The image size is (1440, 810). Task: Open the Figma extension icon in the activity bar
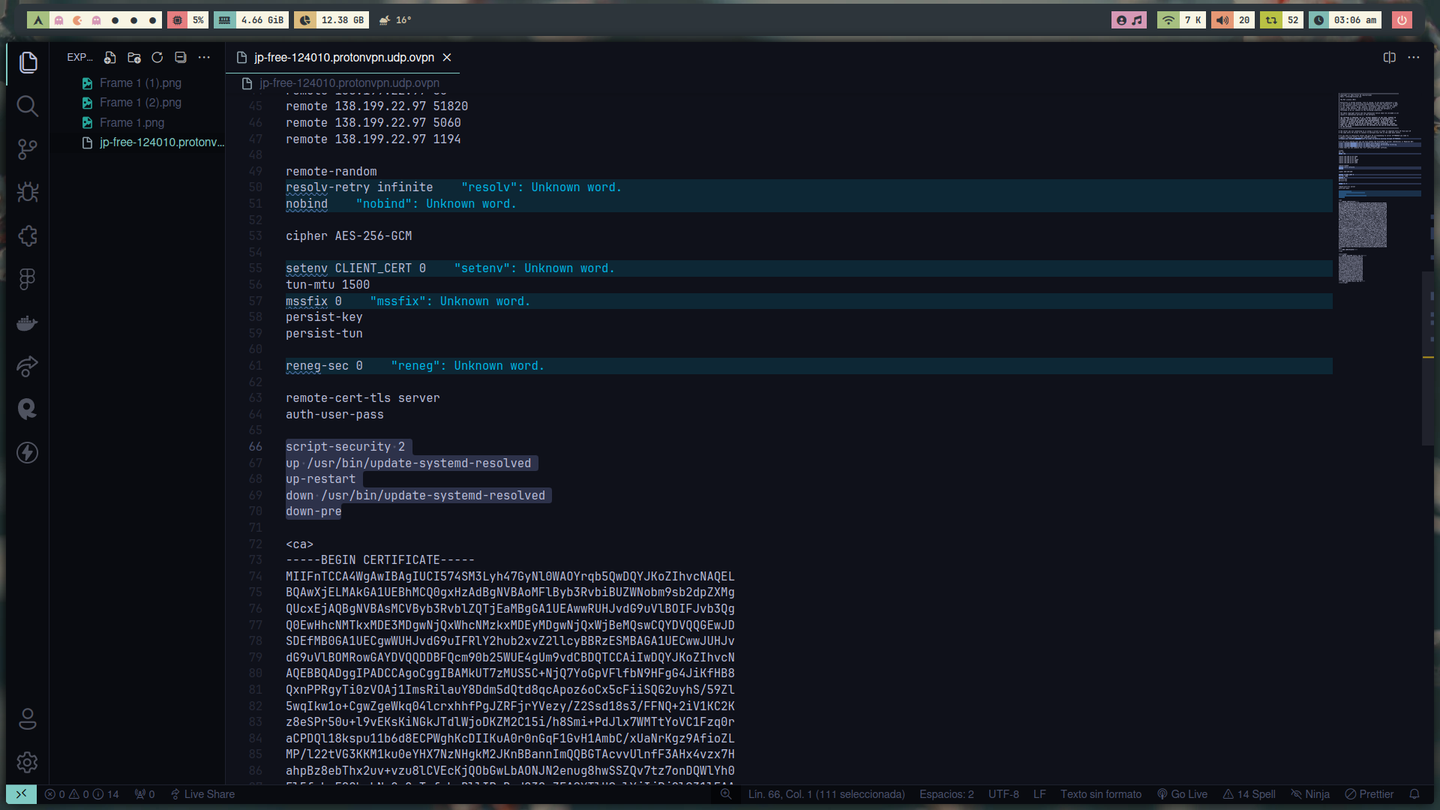tap(28, 279)
